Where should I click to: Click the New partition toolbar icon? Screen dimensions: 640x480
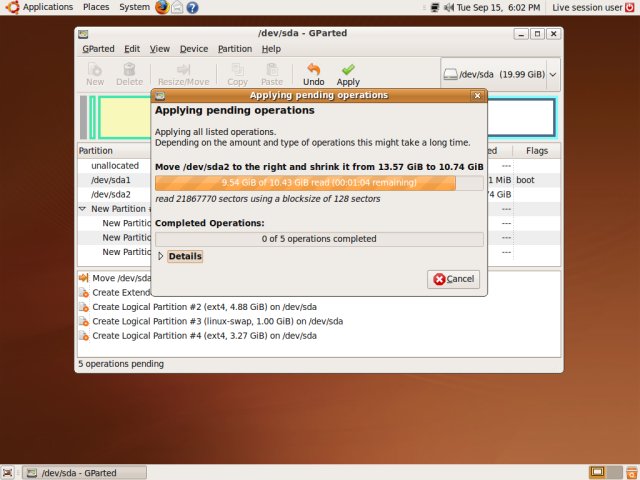point(95,69)
